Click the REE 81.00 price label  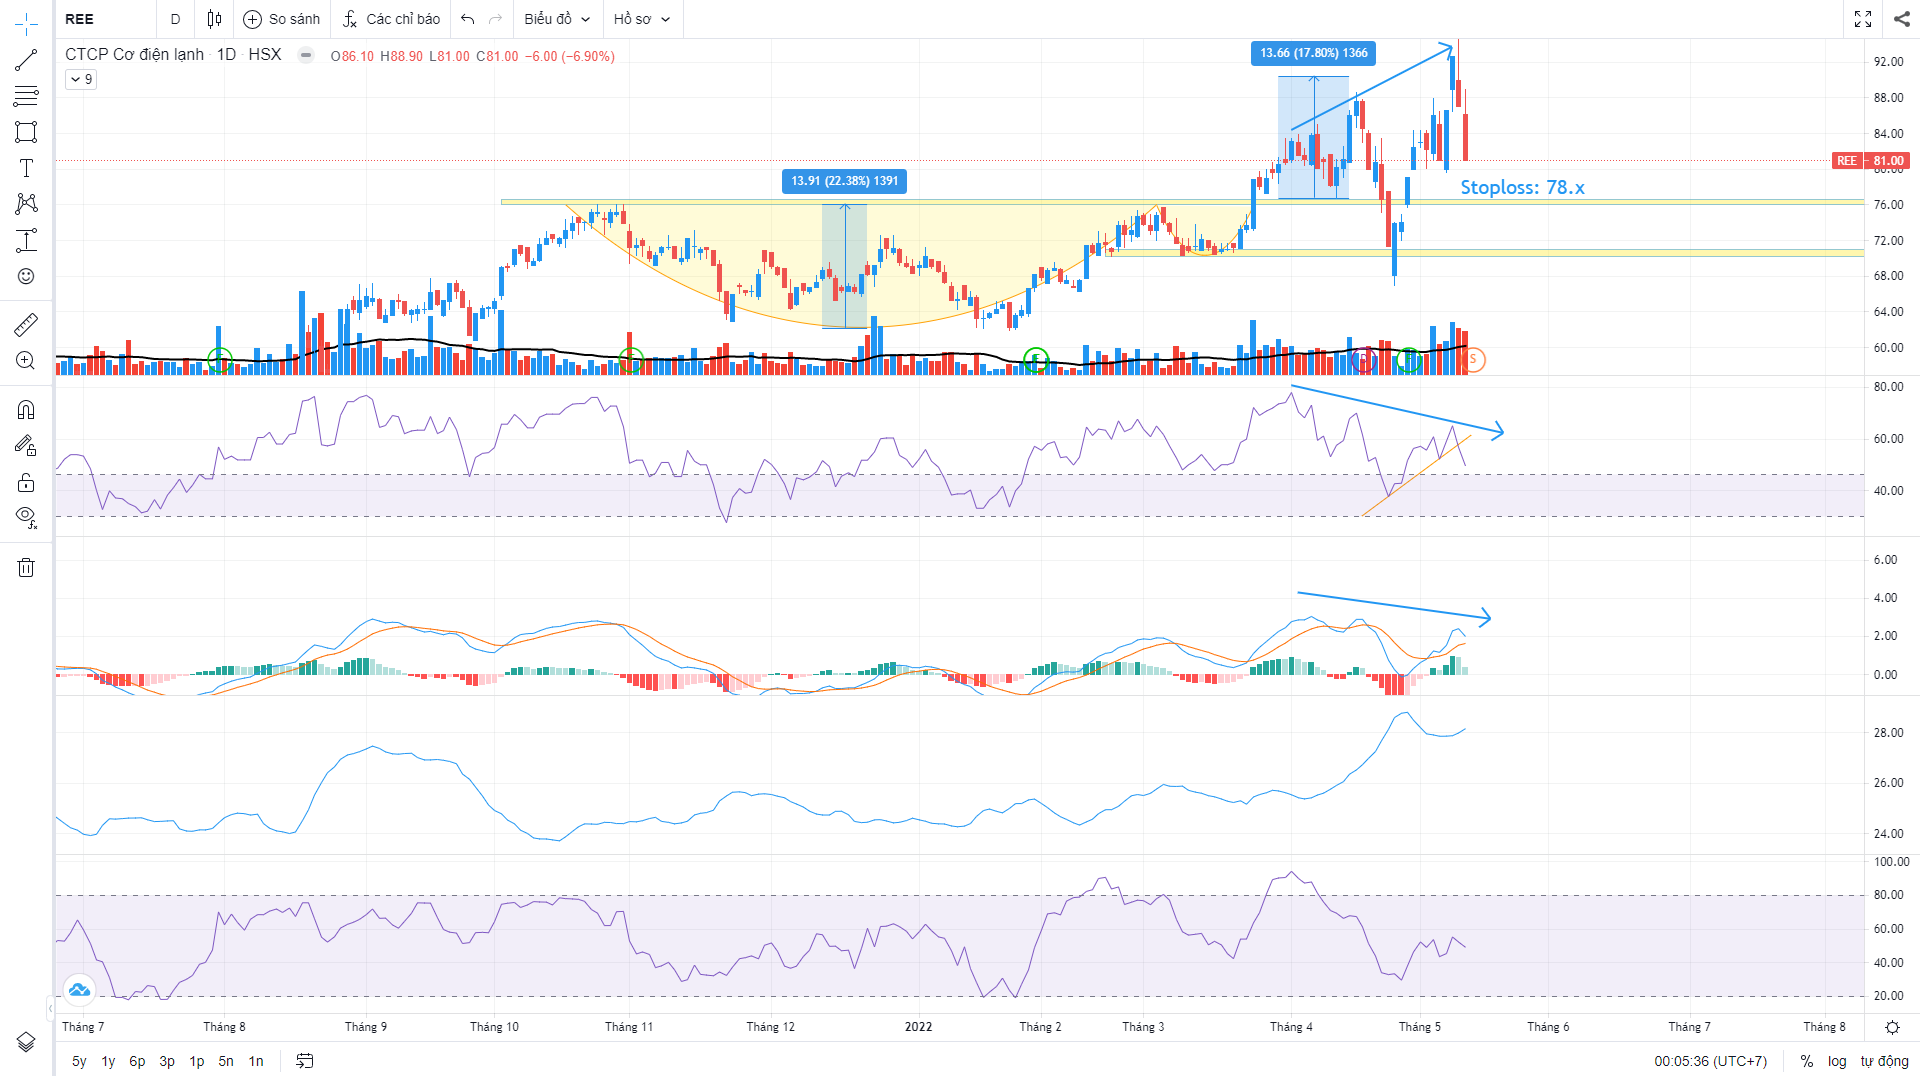pos(1871,161)
